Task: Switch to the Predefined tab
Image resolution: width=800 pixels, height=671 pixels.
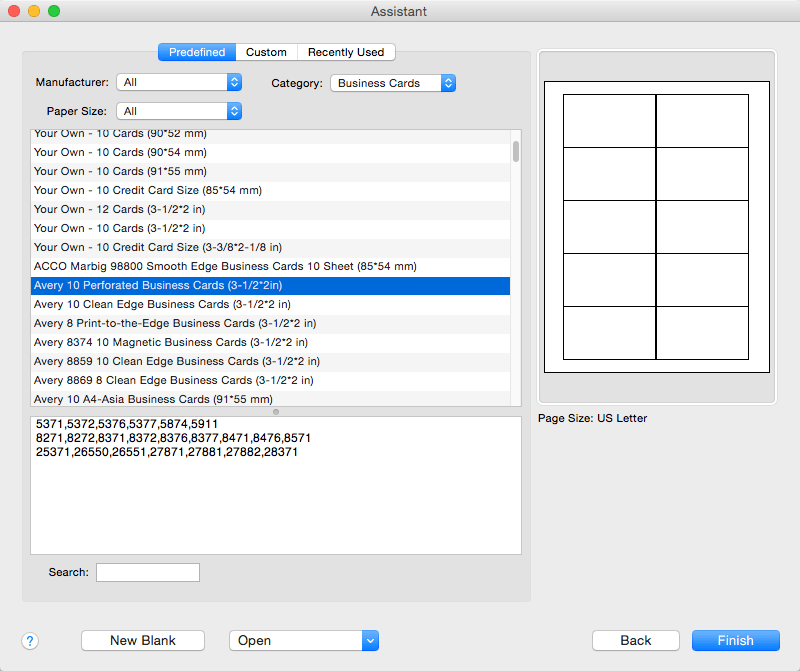Action: pos(197,52)
